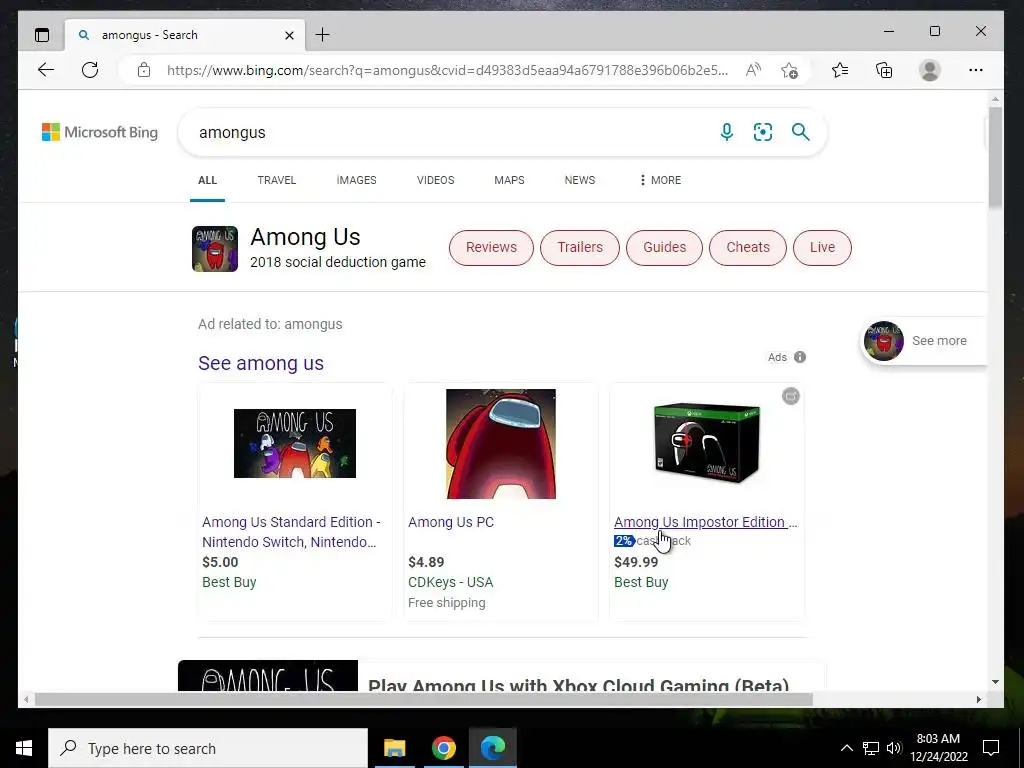
Task: Open See more side card
Action: tap(922, 341)
